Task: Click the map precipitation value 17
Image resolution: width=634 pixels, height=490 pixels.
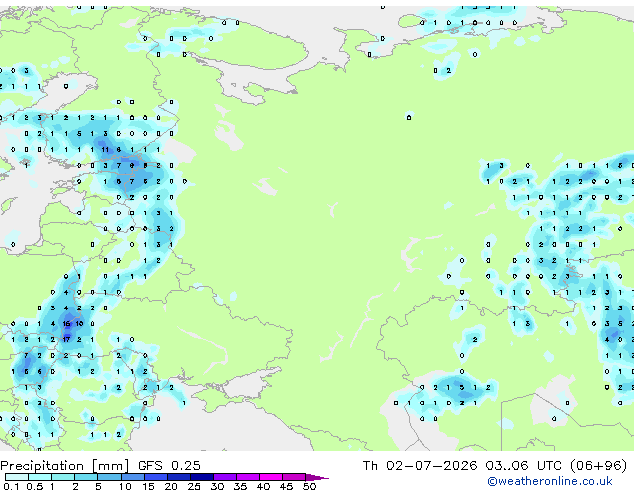Action: (x=66, y=340)
